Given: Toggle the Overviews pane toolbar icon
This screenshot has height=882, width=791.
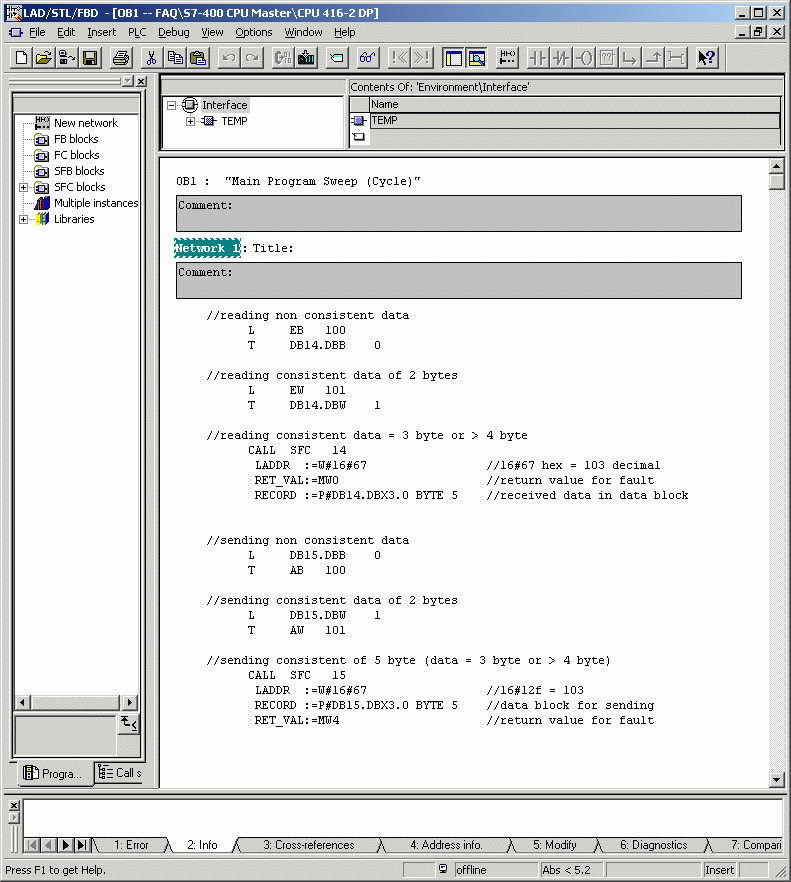Looking at the screenshot, I should coord(453,58).
